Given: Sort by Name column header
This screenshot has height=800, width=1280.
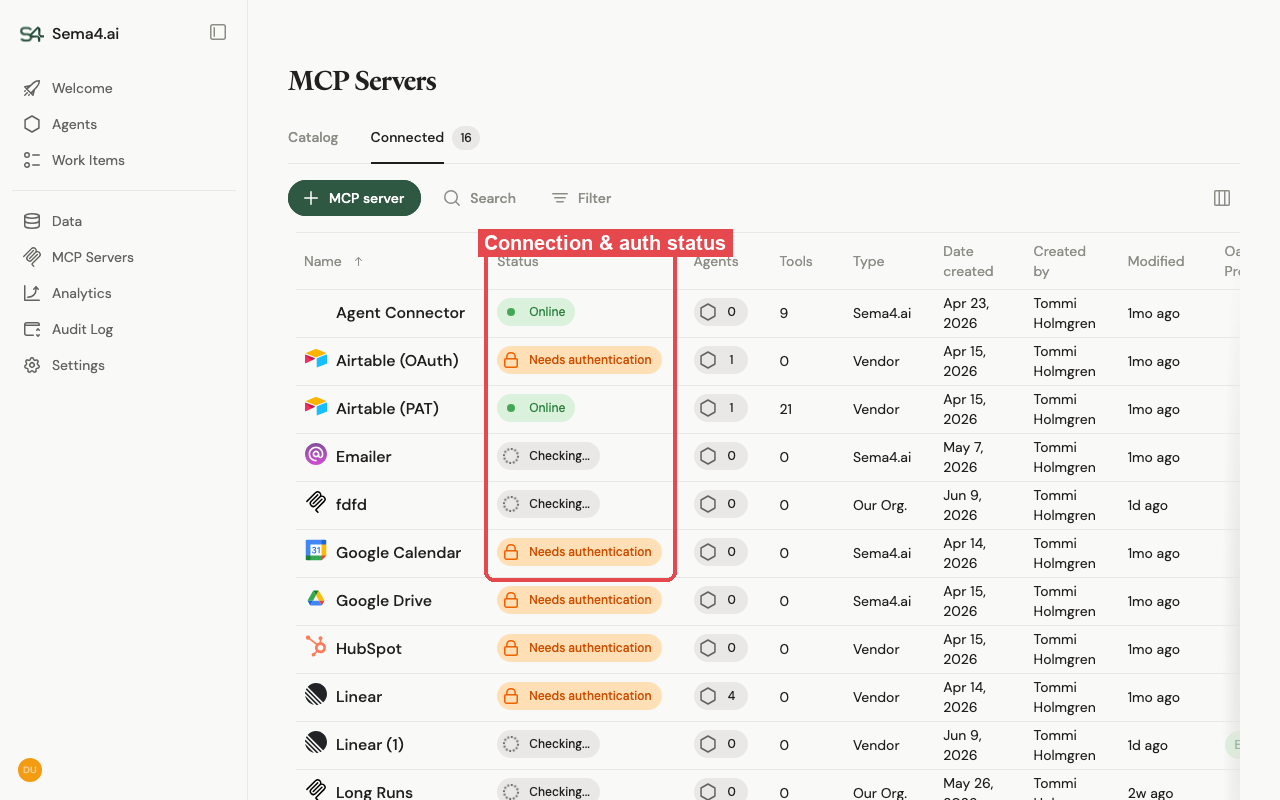Looking at the screenshot, I should (x=333, y=261).
